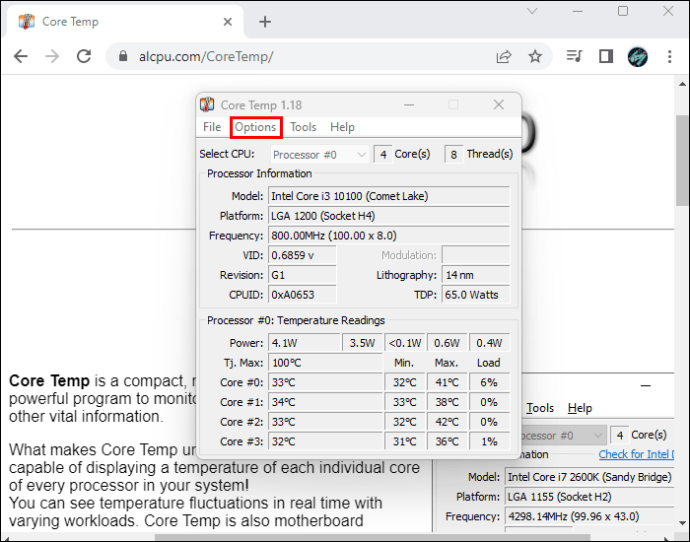Screen dimensions: 690x542
Task: Close the Core Temp browser tab
Action: point(228,22)
